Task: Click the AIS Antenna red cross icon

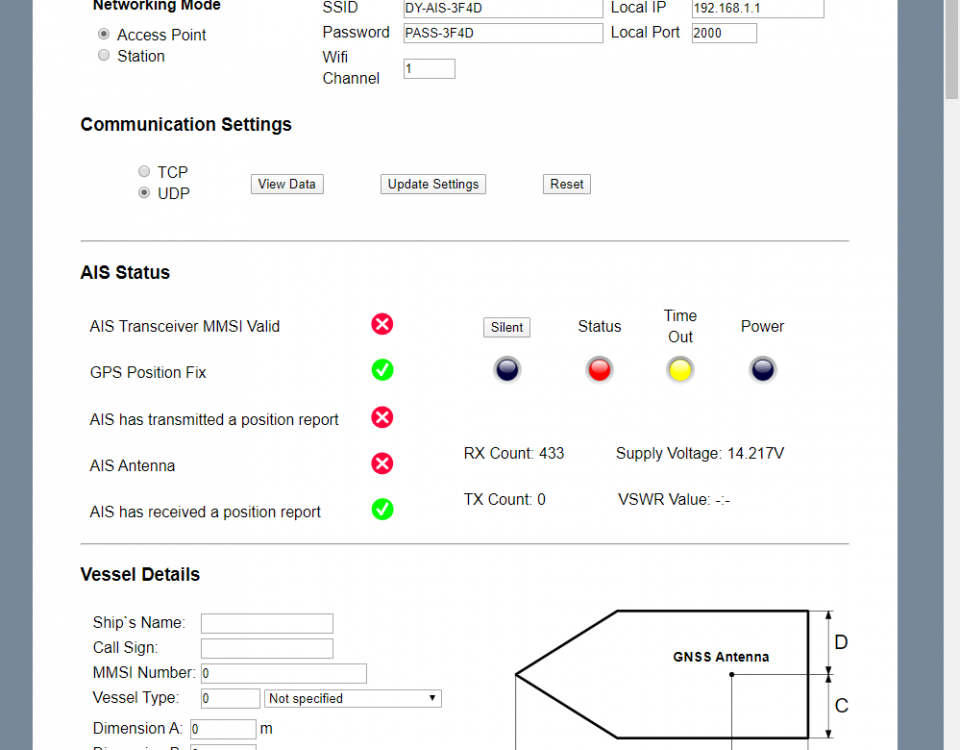Action: click(382, 463)
